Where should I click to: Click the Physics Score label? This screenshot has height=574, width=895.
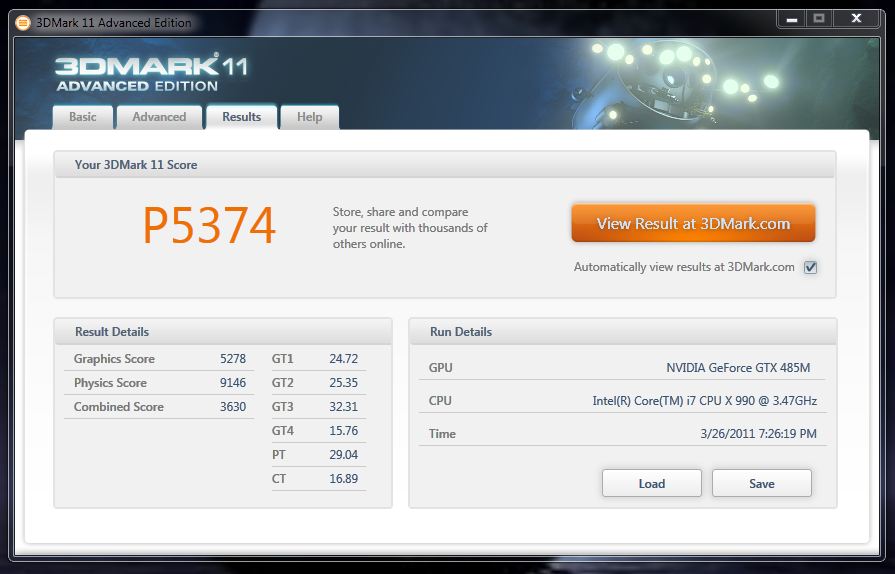(x=110, y=383)
